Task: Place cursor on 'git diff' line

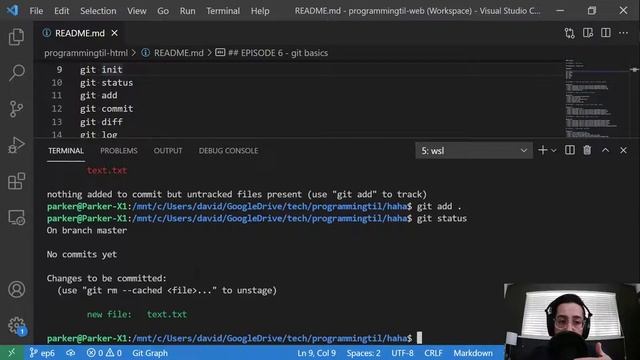Action: tap(101, 122)
